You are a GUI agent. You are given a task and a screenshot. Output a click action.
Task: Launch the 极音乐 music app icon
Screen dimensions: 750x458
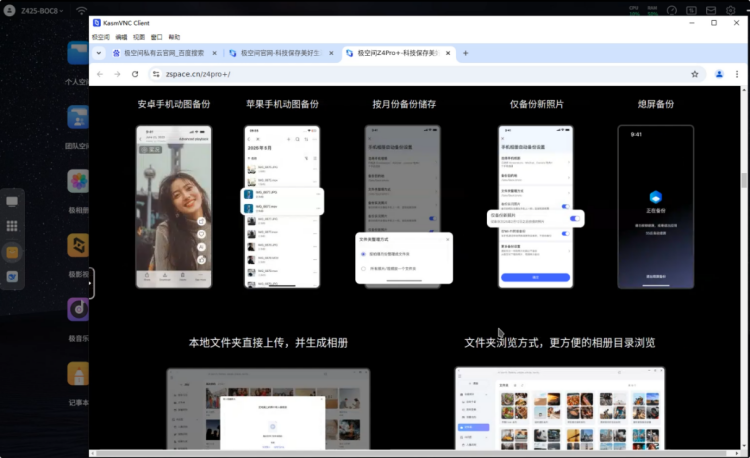point(78,310)
